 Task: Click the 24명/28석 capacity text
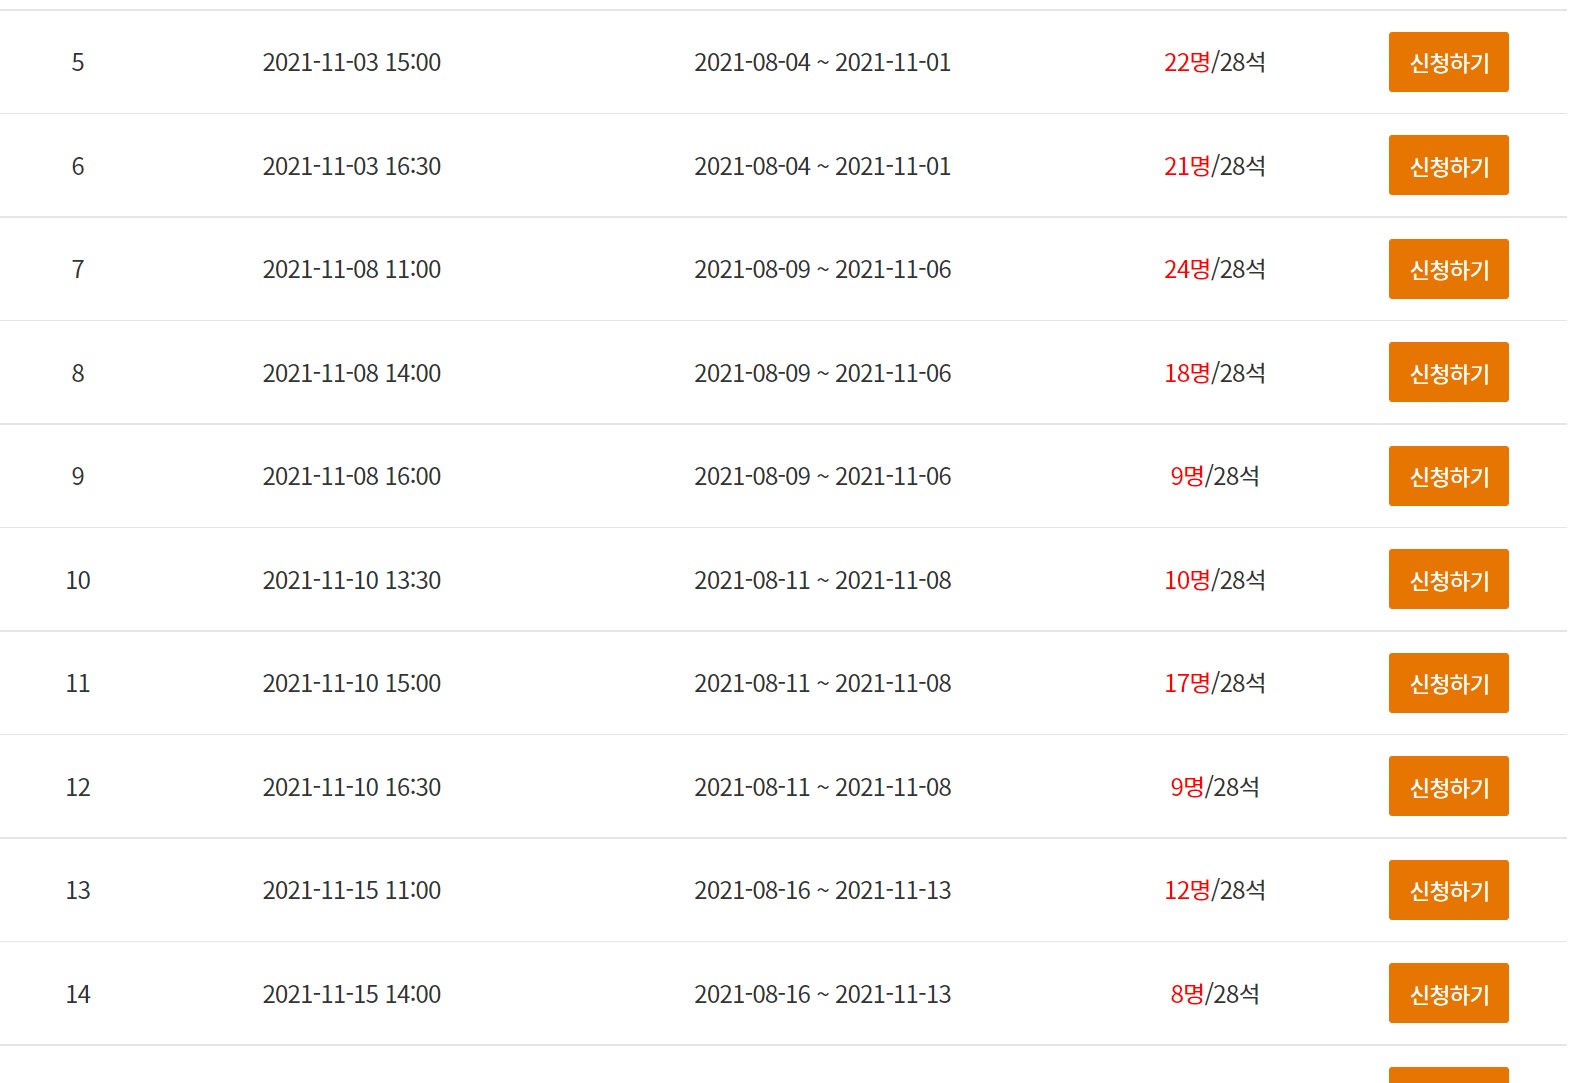click(1214, 269)
